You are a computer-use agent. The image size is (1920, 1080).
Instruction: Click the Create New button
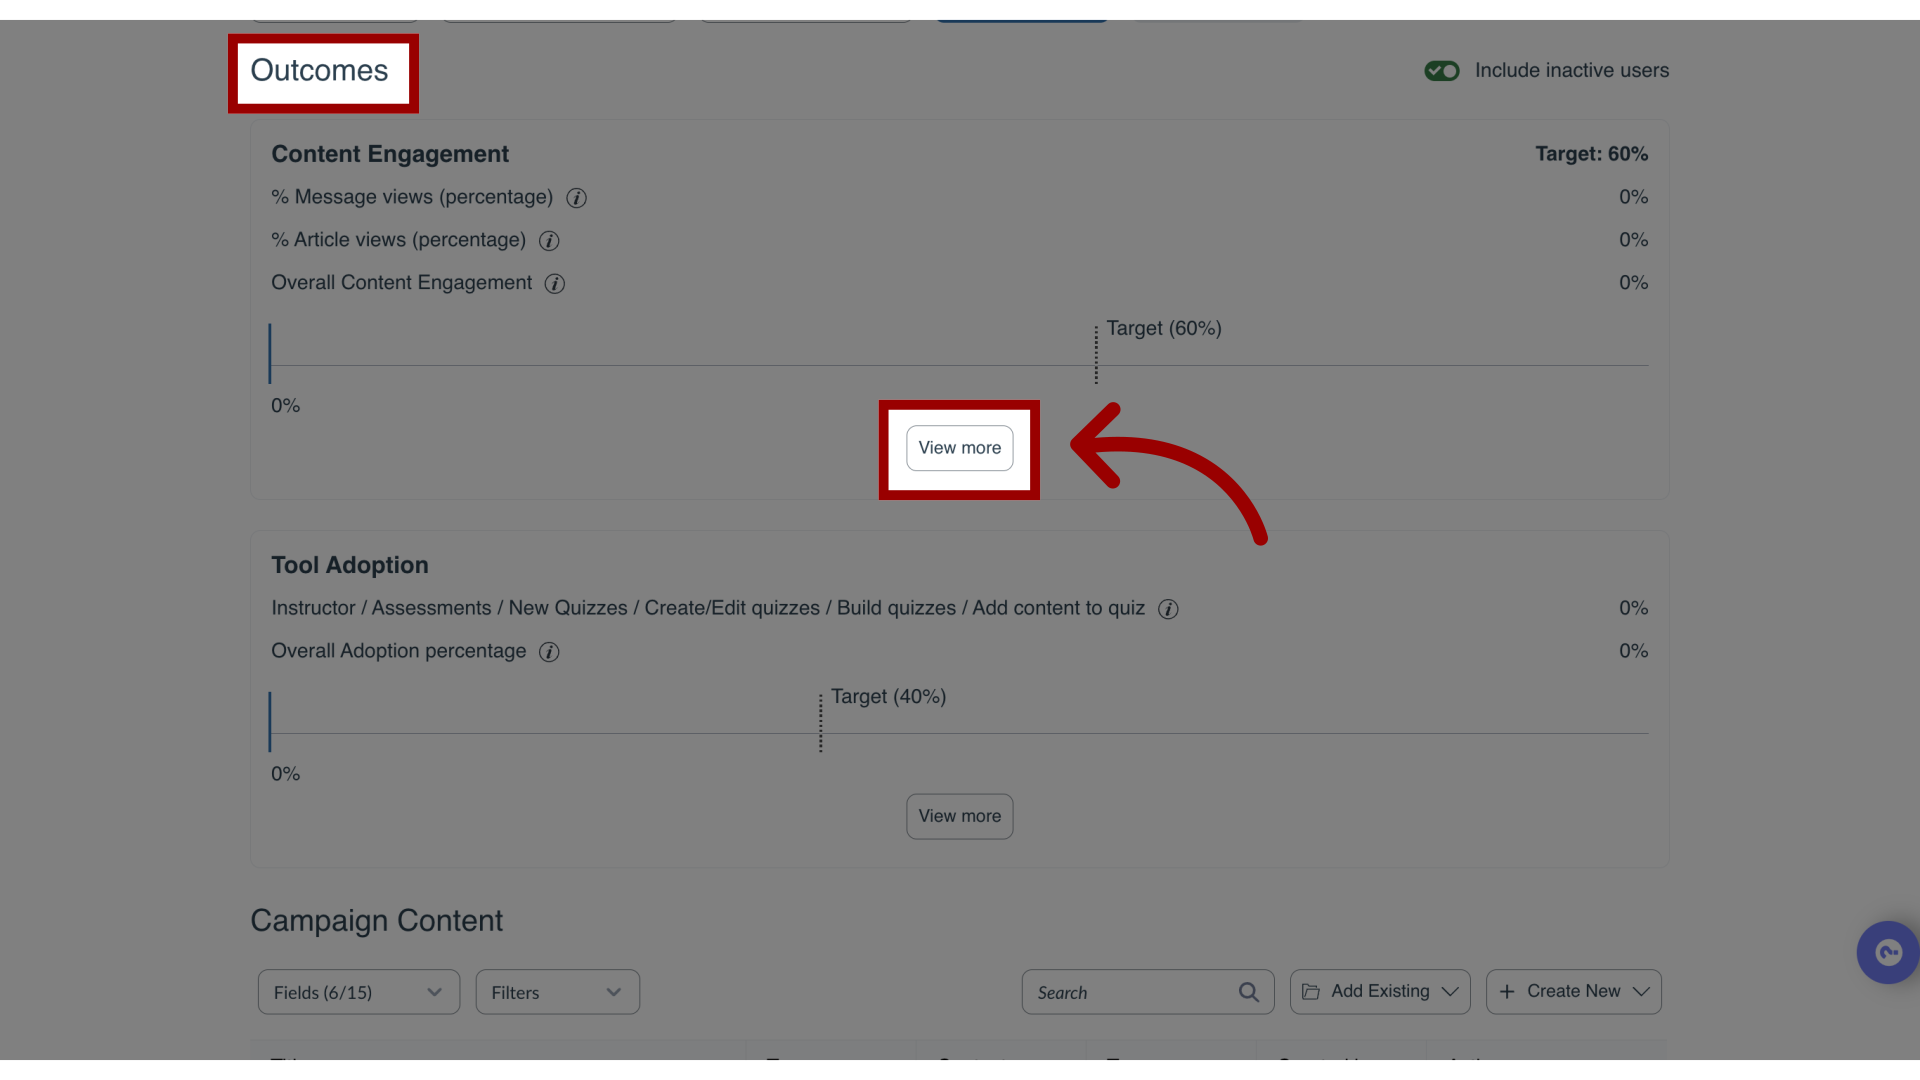point(1573,990)
